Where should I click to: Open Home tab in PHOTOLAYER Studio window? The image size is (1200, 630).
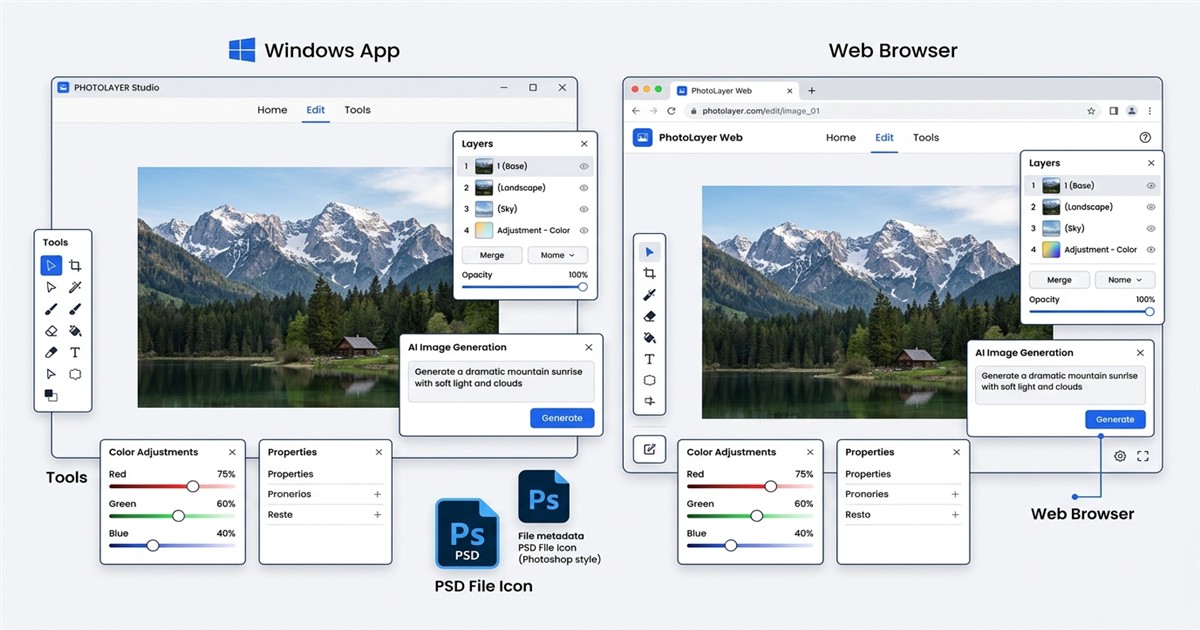pyautogui.click(x=272, y=110)
